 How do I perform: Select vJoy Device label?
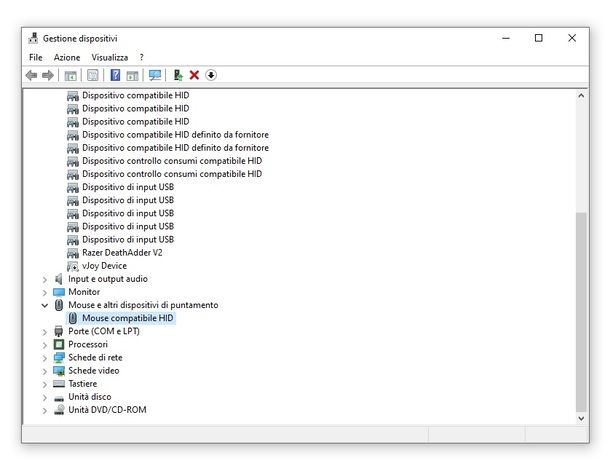[x=104, y=266]
